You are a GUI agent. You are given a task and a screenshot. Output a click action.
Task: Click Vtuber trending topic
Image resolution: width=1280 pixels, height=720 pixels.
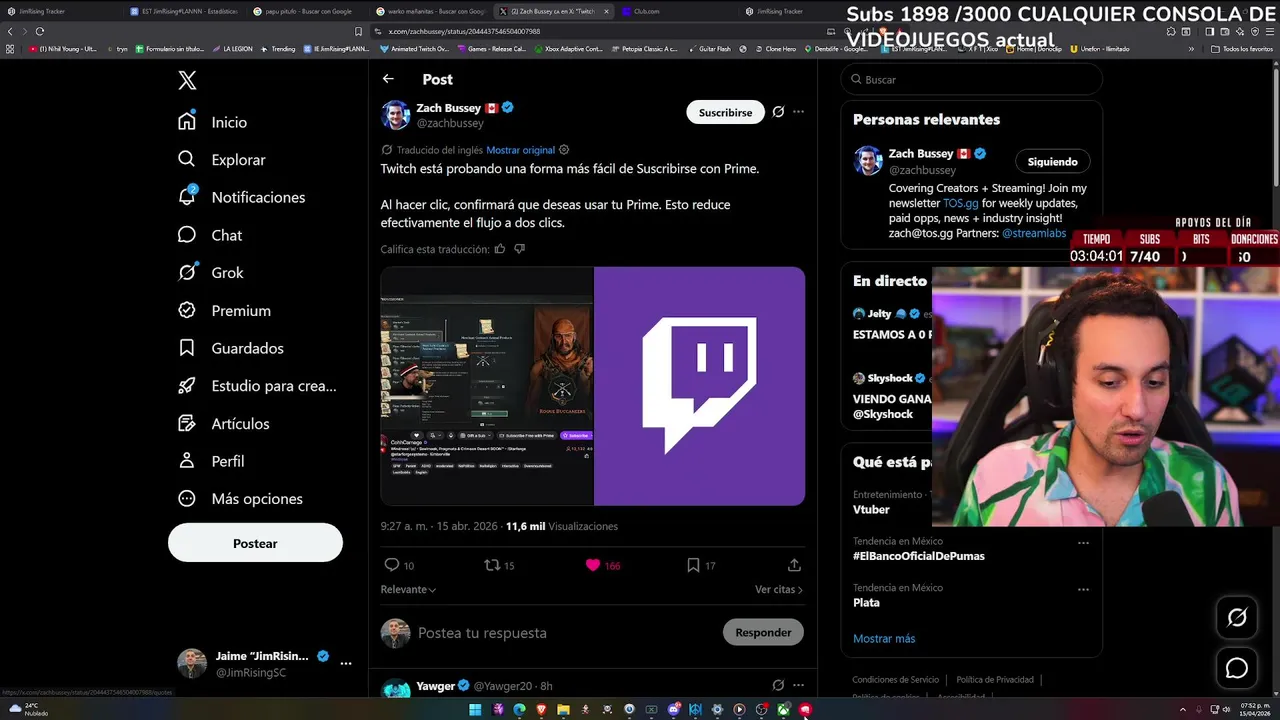[871, 509]
